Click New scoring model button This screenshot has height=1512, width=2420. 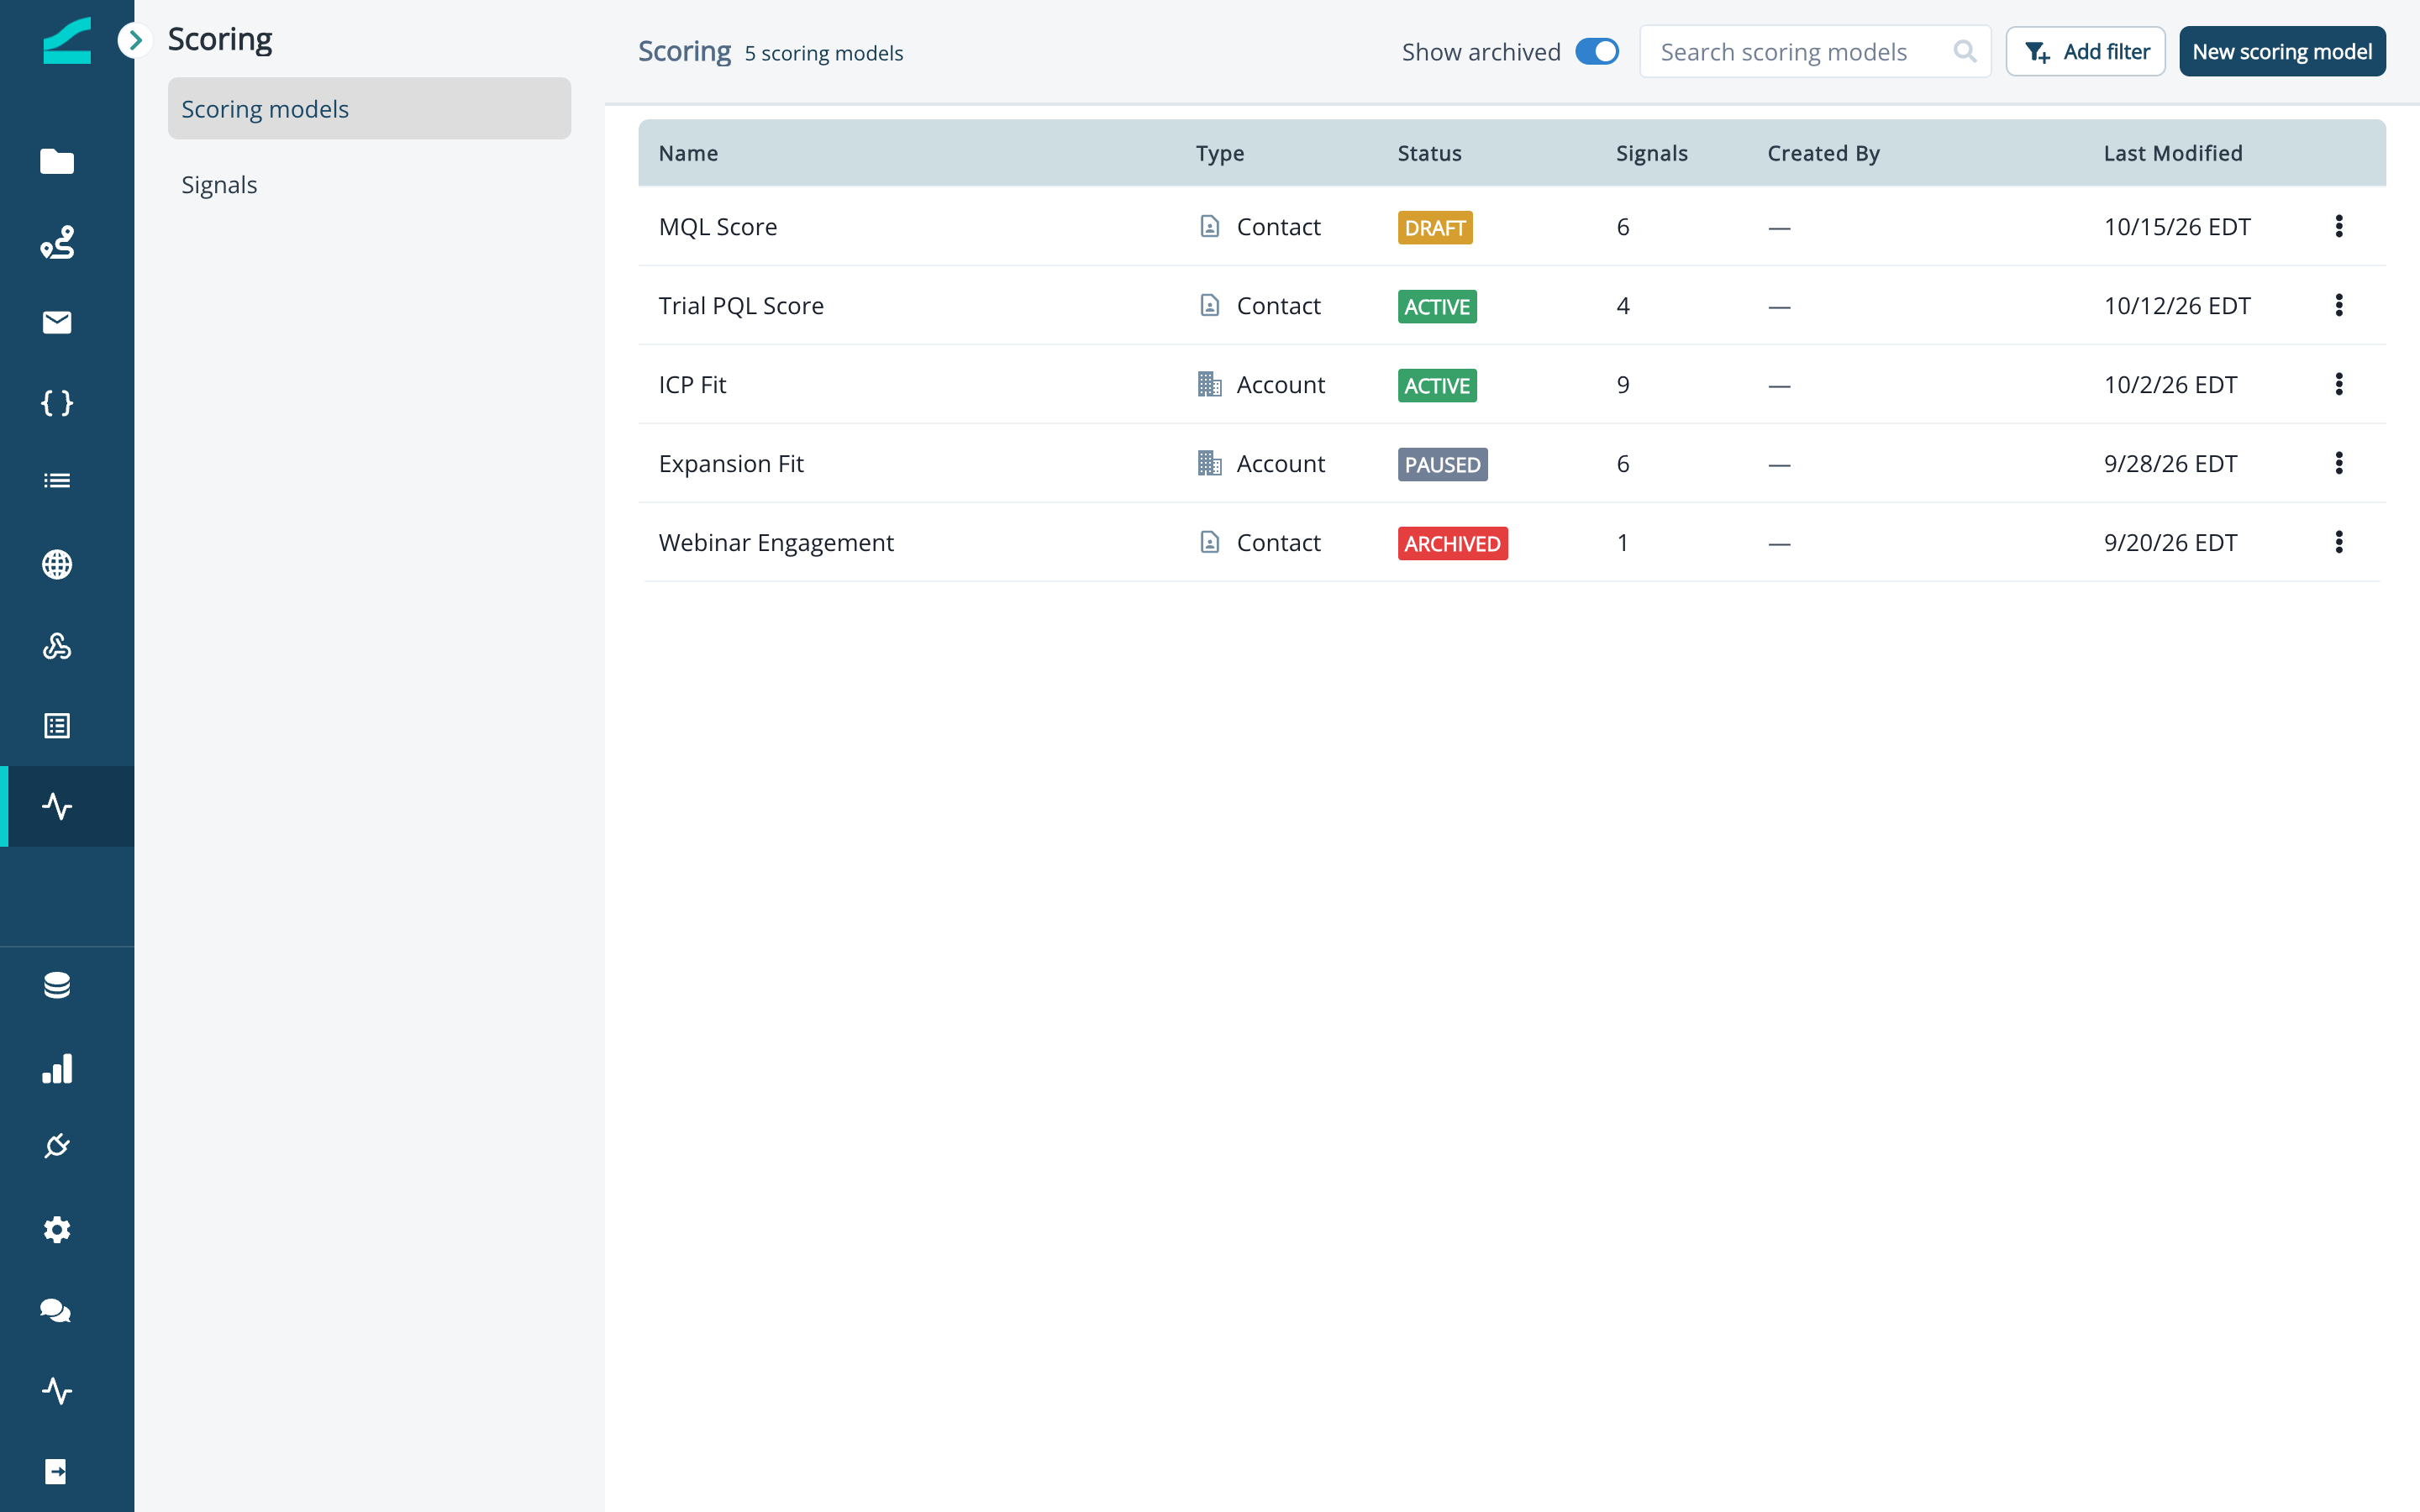click(x=2282, y=52)
